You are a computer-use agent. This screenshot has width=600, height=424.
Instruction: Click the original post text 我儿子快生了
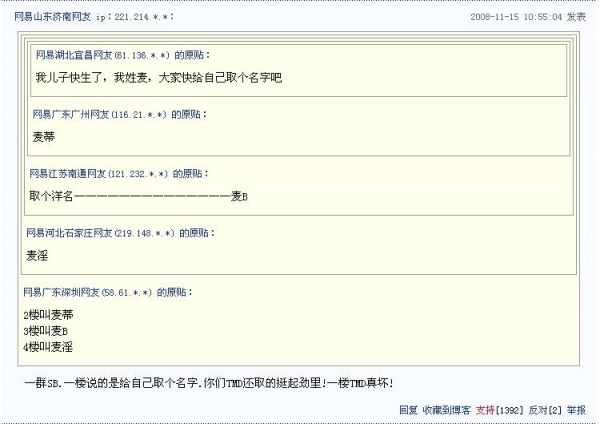158,77
